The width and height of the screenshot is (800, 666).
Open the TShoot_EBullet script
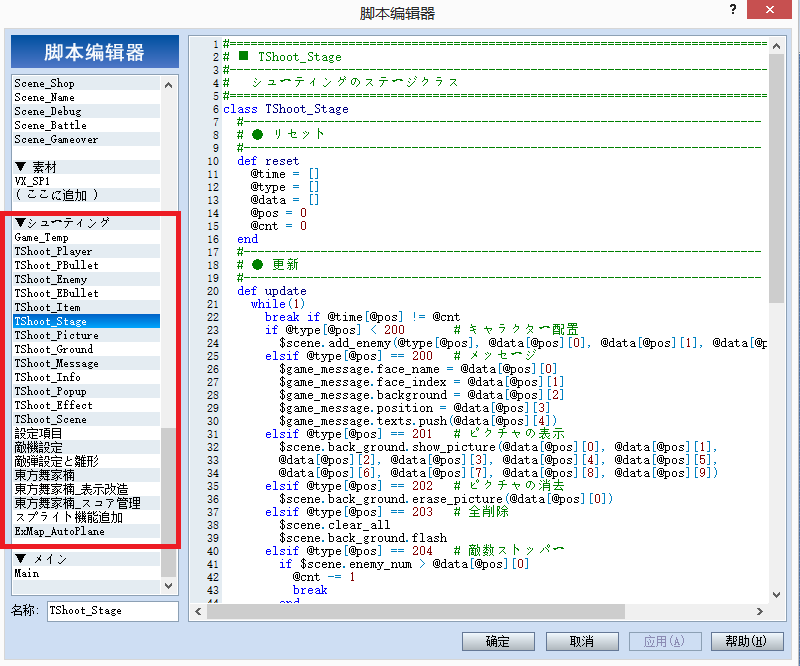[86, 293]
